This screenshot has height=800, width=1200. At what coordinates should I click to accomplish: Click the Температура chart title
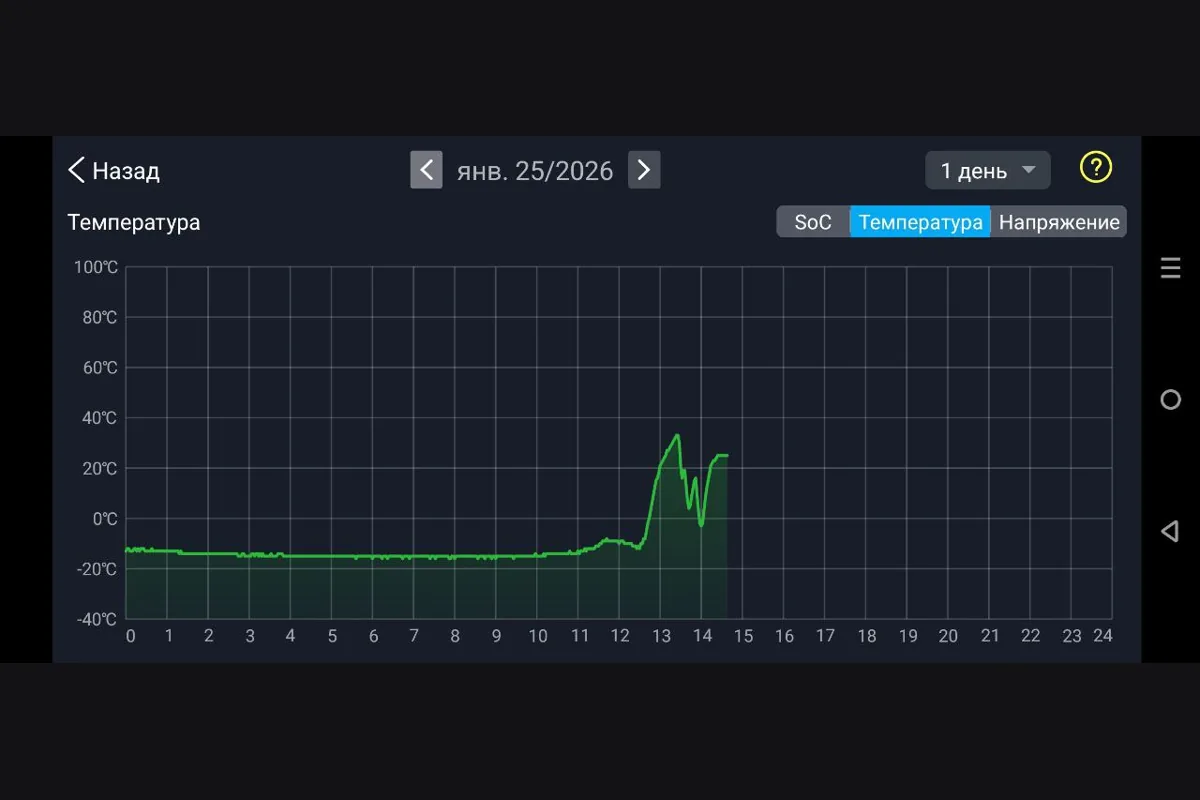pos(134,222)
